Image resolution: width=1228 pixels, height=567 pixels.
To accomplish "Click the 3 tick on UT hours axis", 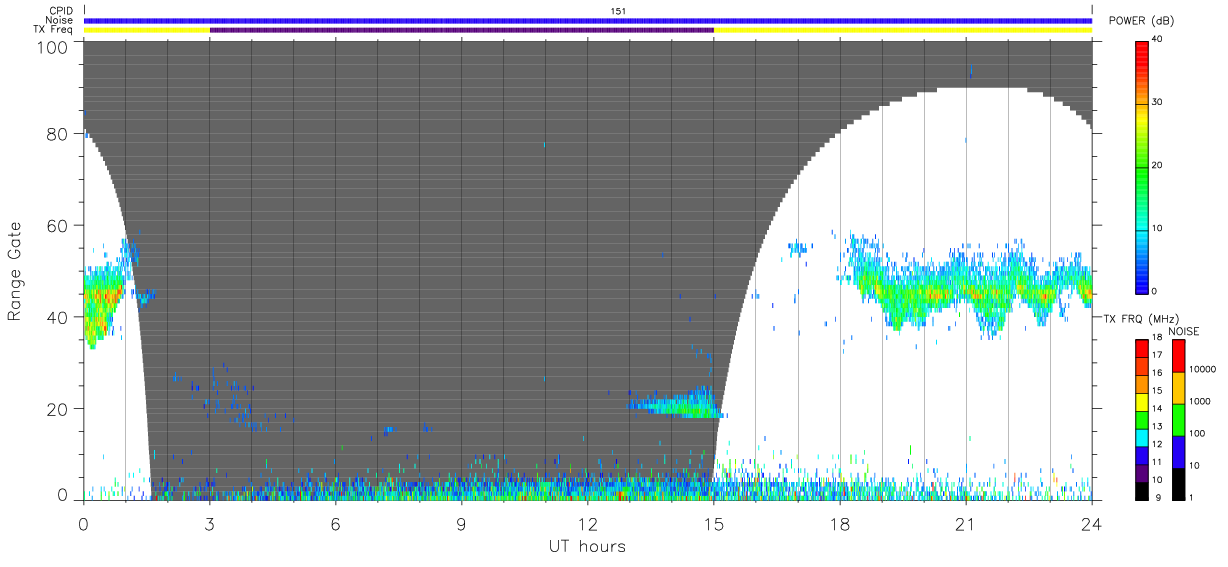I will pos(210,522).
